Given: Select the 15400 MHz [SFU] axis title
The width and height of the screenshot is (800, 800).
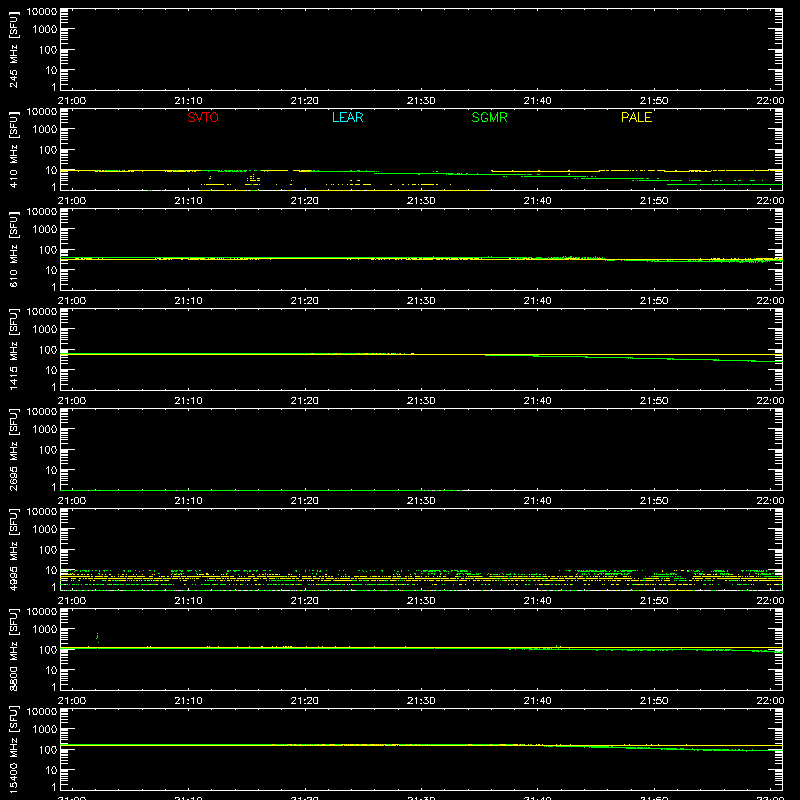Looking at the screenshot, I should pos(13,749).
